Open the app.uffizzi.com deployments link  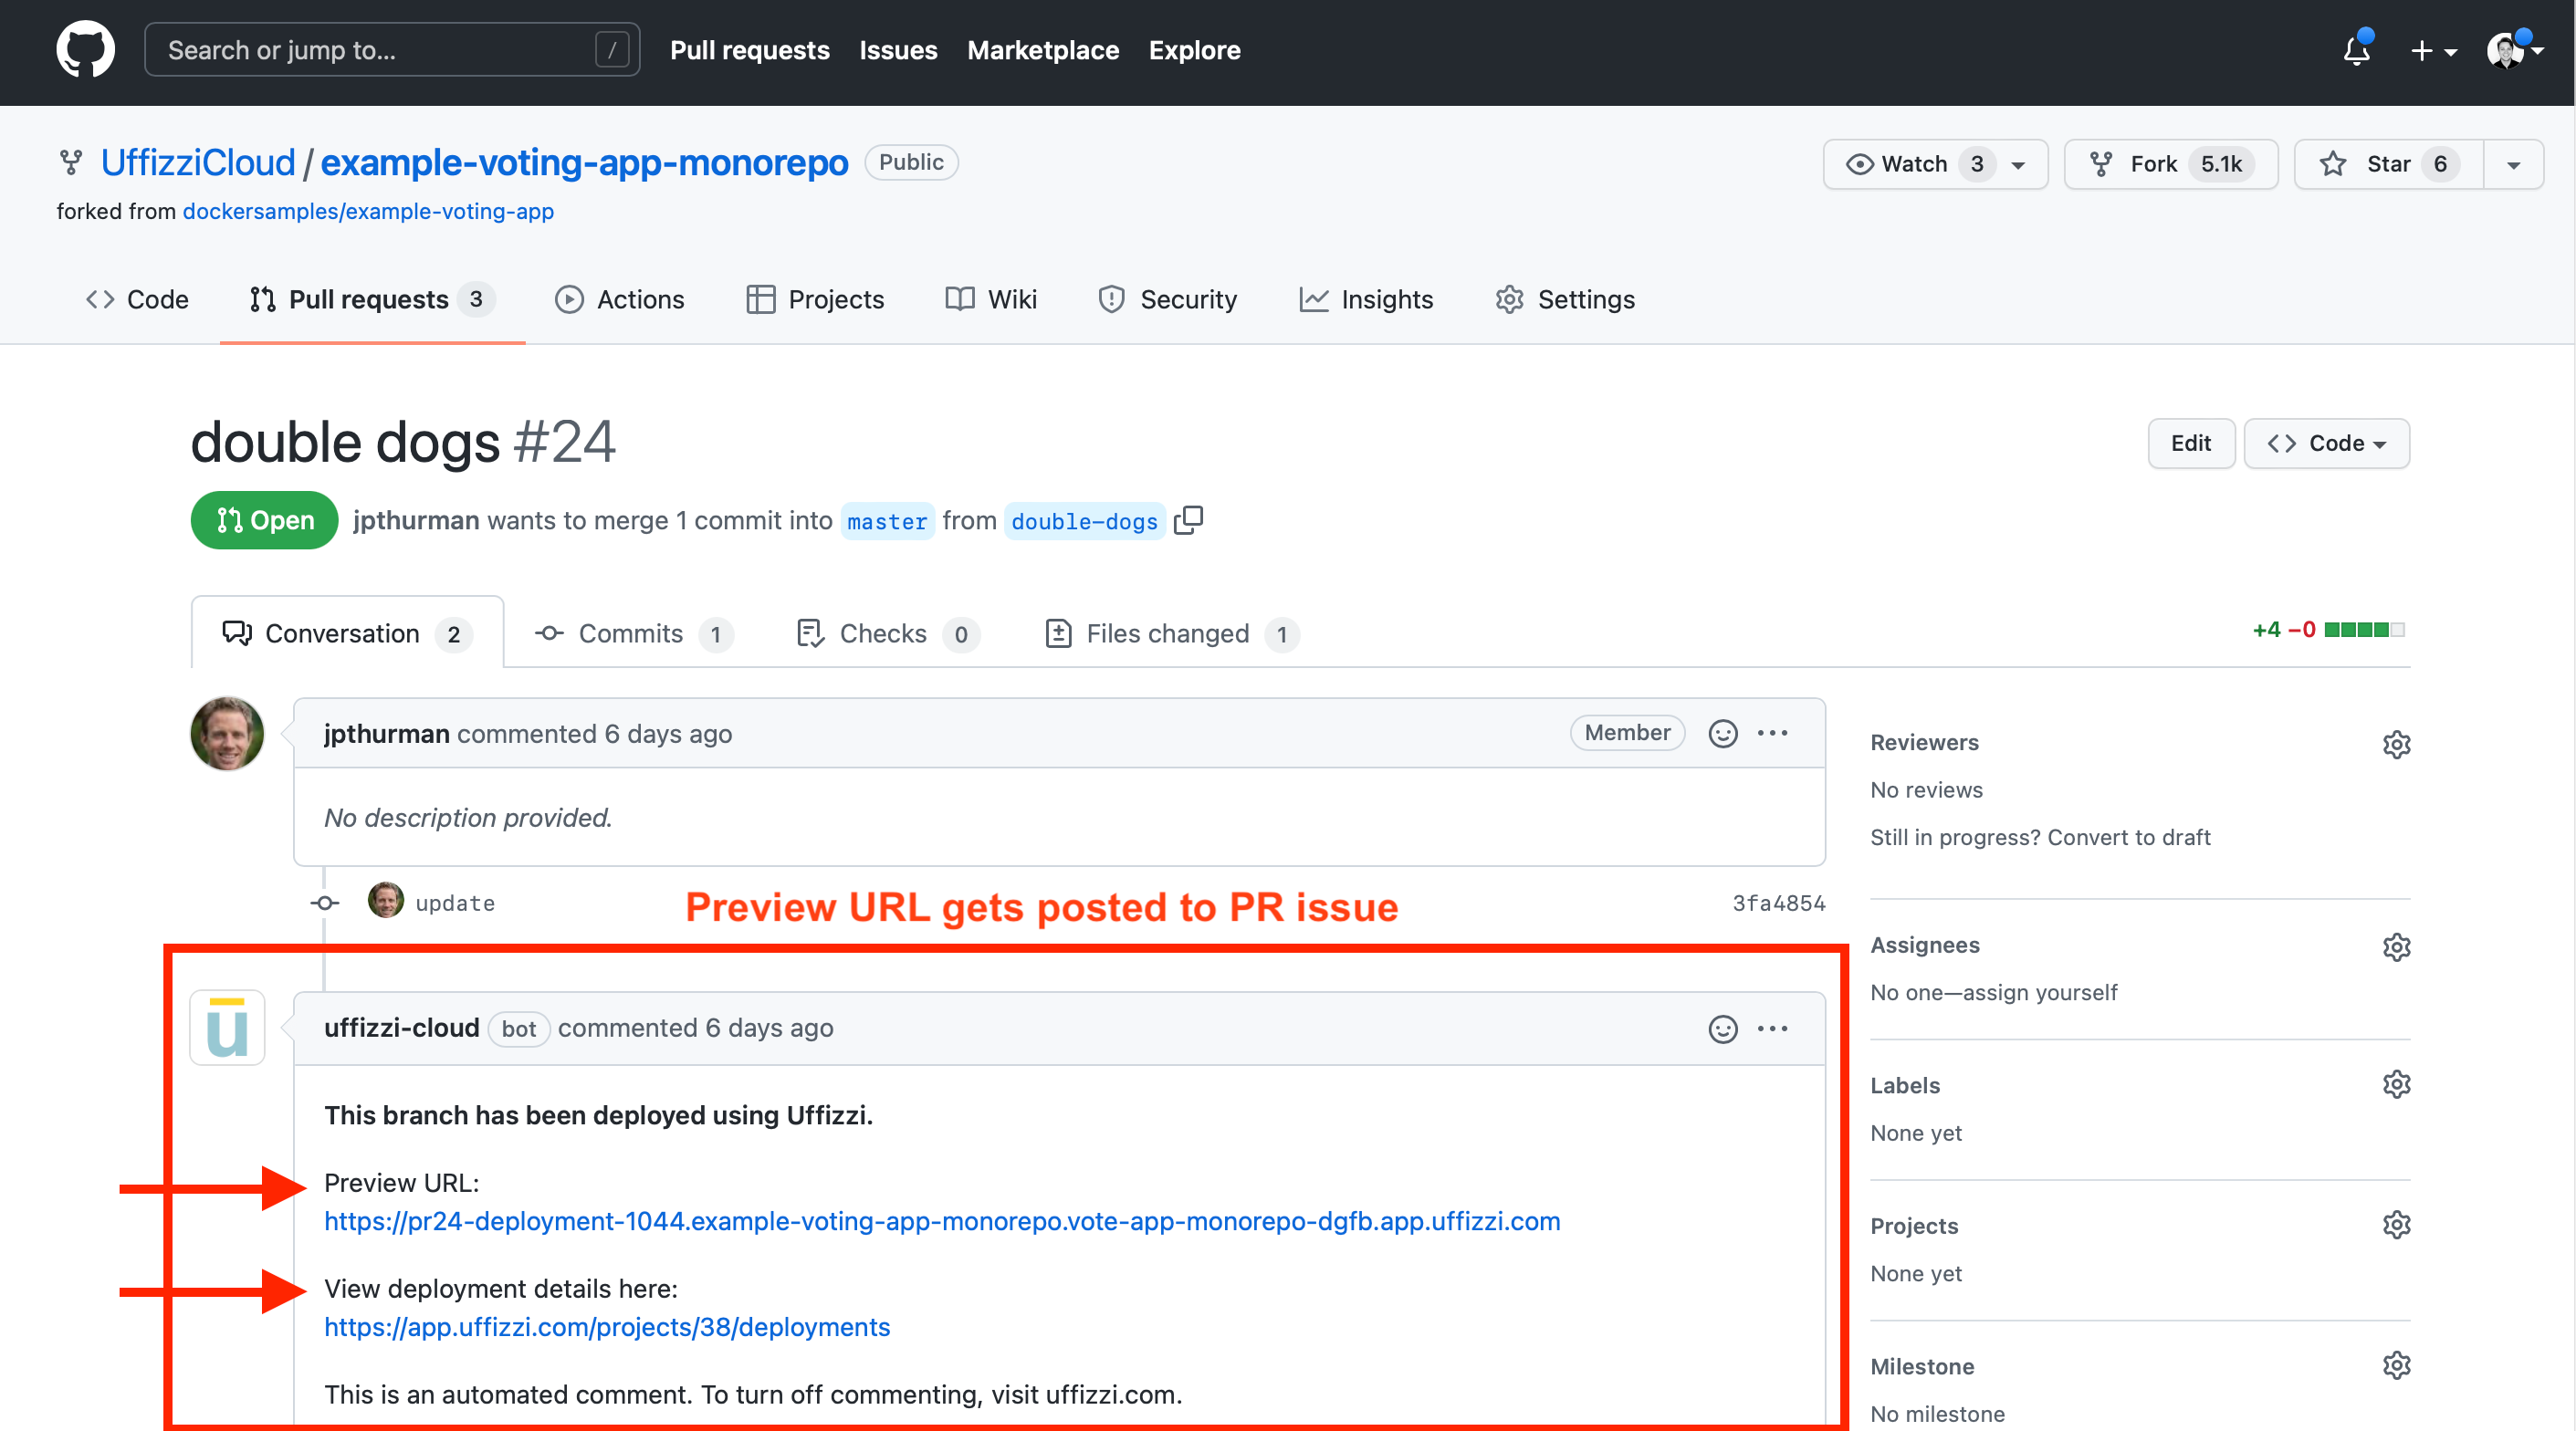coord(607,1327)
